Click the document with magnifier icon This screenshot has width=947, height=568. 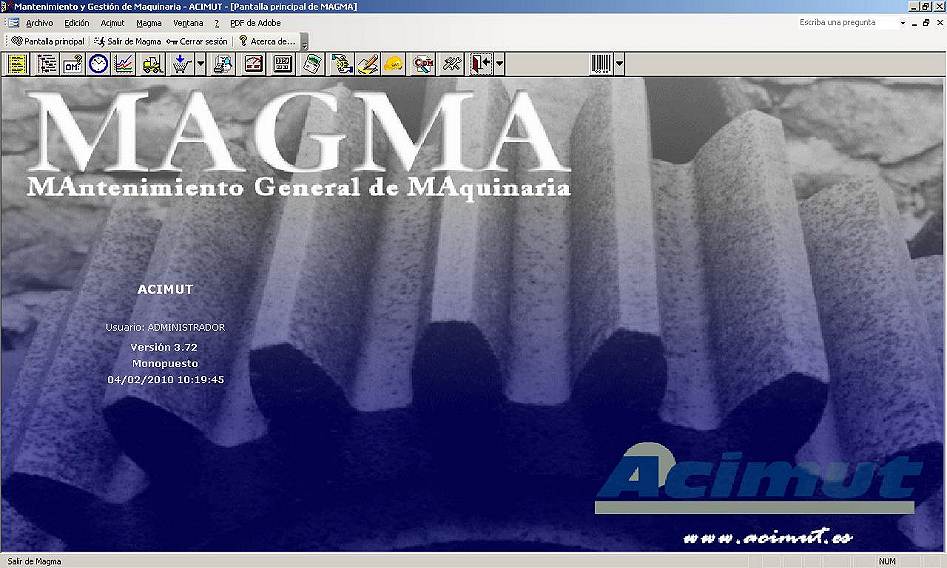coord(223,63)
